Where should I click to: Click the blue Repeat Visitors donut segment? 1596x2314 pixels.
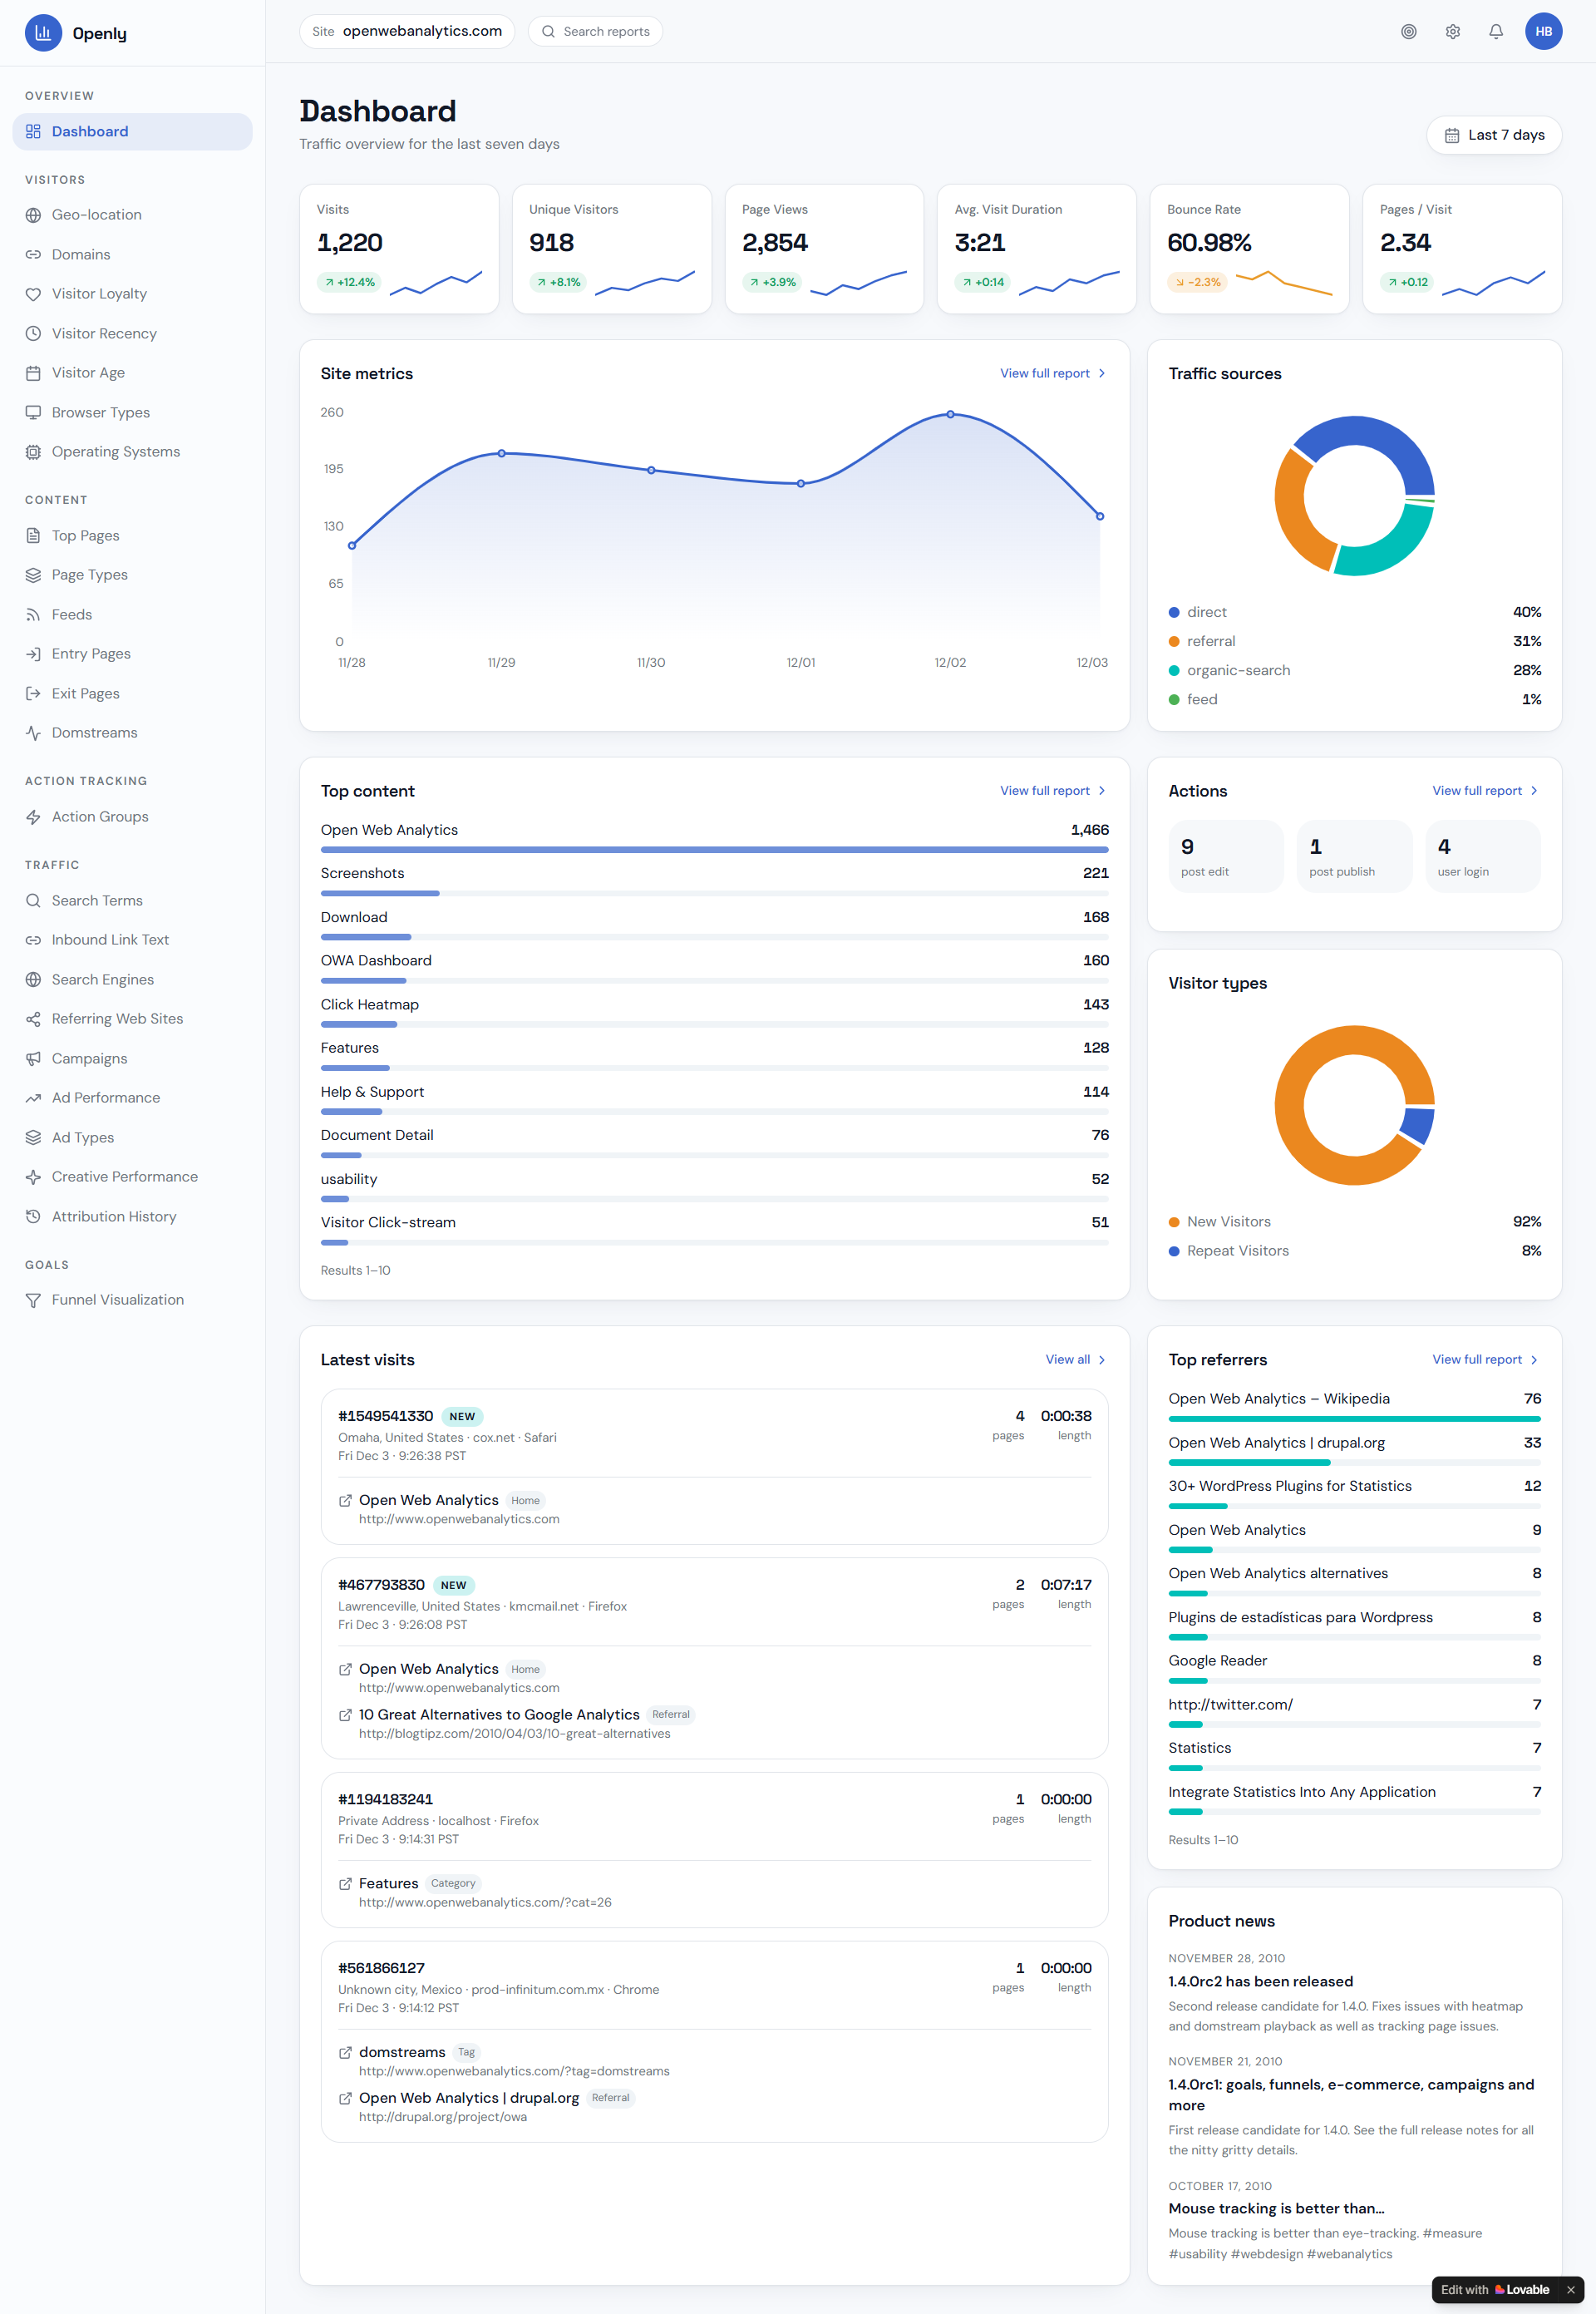click(x=1418, y=1126)
